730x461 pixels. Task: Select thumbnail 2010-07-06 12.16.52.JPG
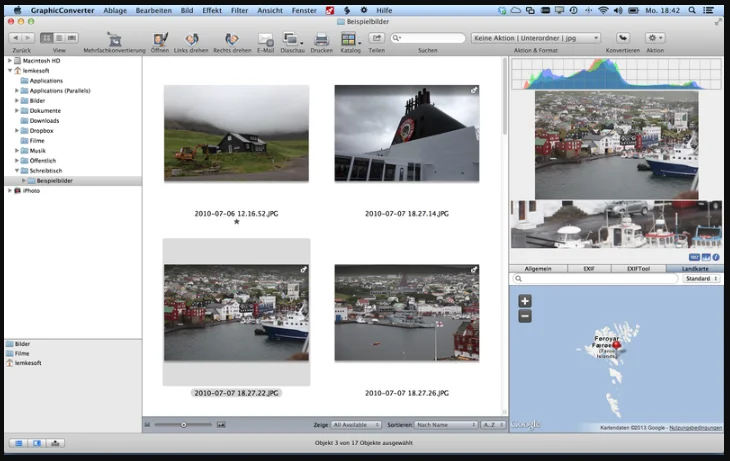click(236, 133)
